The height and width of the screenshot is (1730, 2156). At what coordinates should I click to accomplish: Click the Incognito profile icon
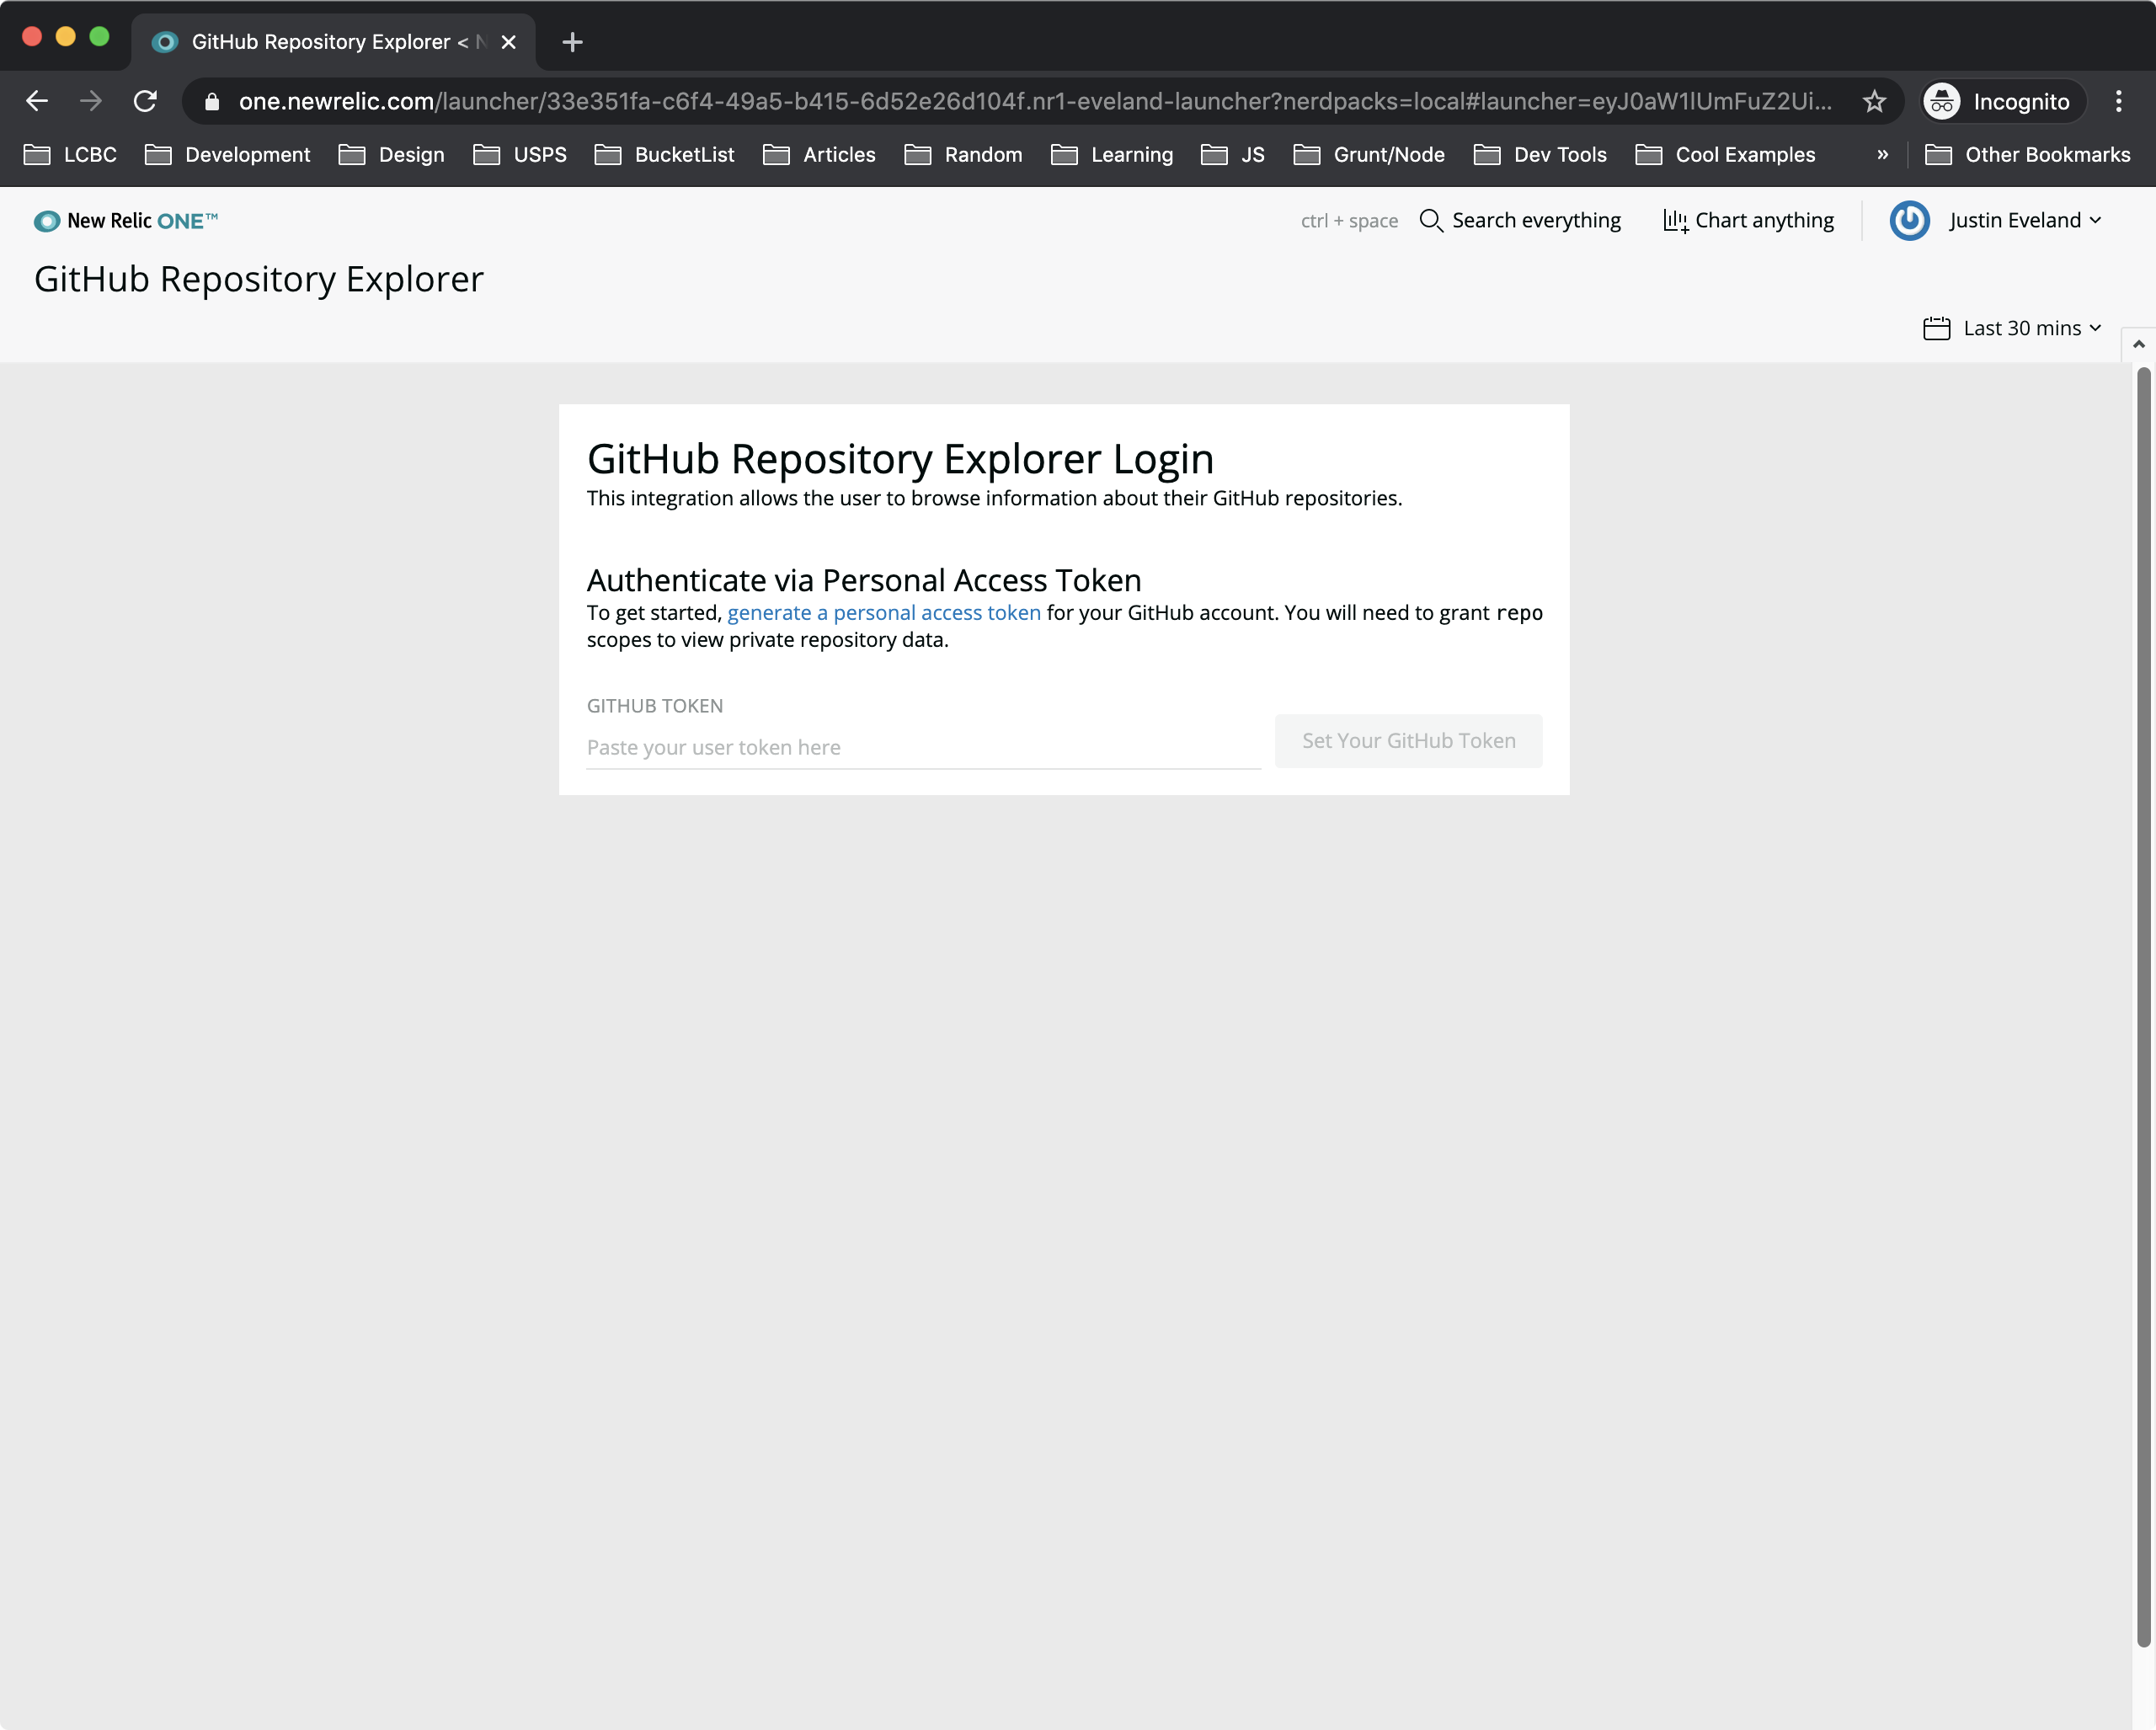1942,101
